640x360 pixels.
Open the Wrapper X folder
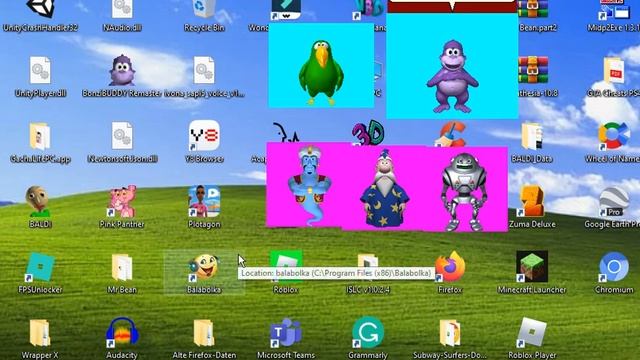40,333
